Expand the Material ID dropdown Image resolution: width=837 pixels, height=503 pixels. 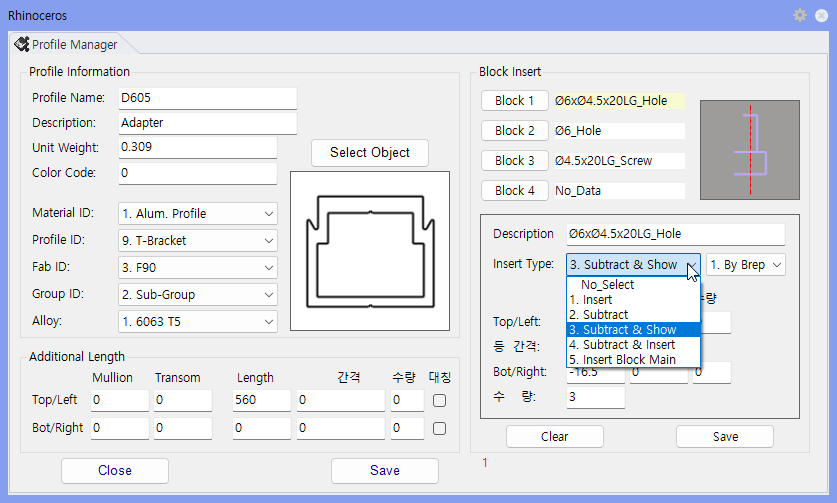[x=198, y=214]
